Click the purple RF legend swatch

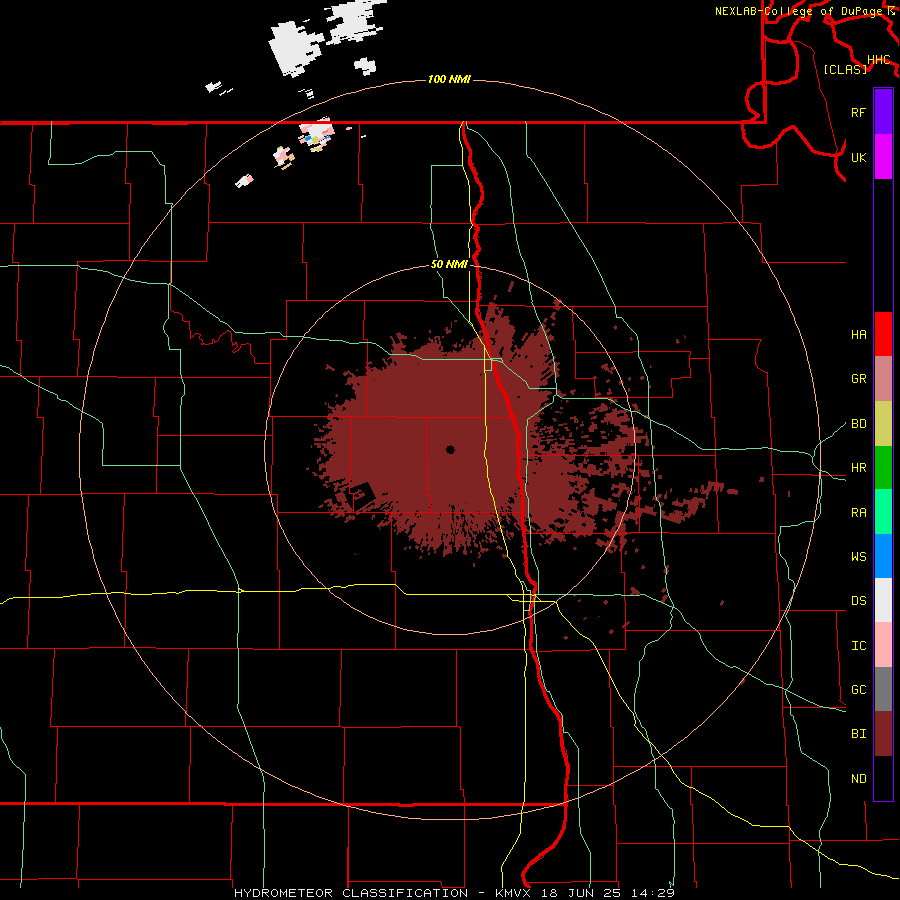click(x=883, y=112)
